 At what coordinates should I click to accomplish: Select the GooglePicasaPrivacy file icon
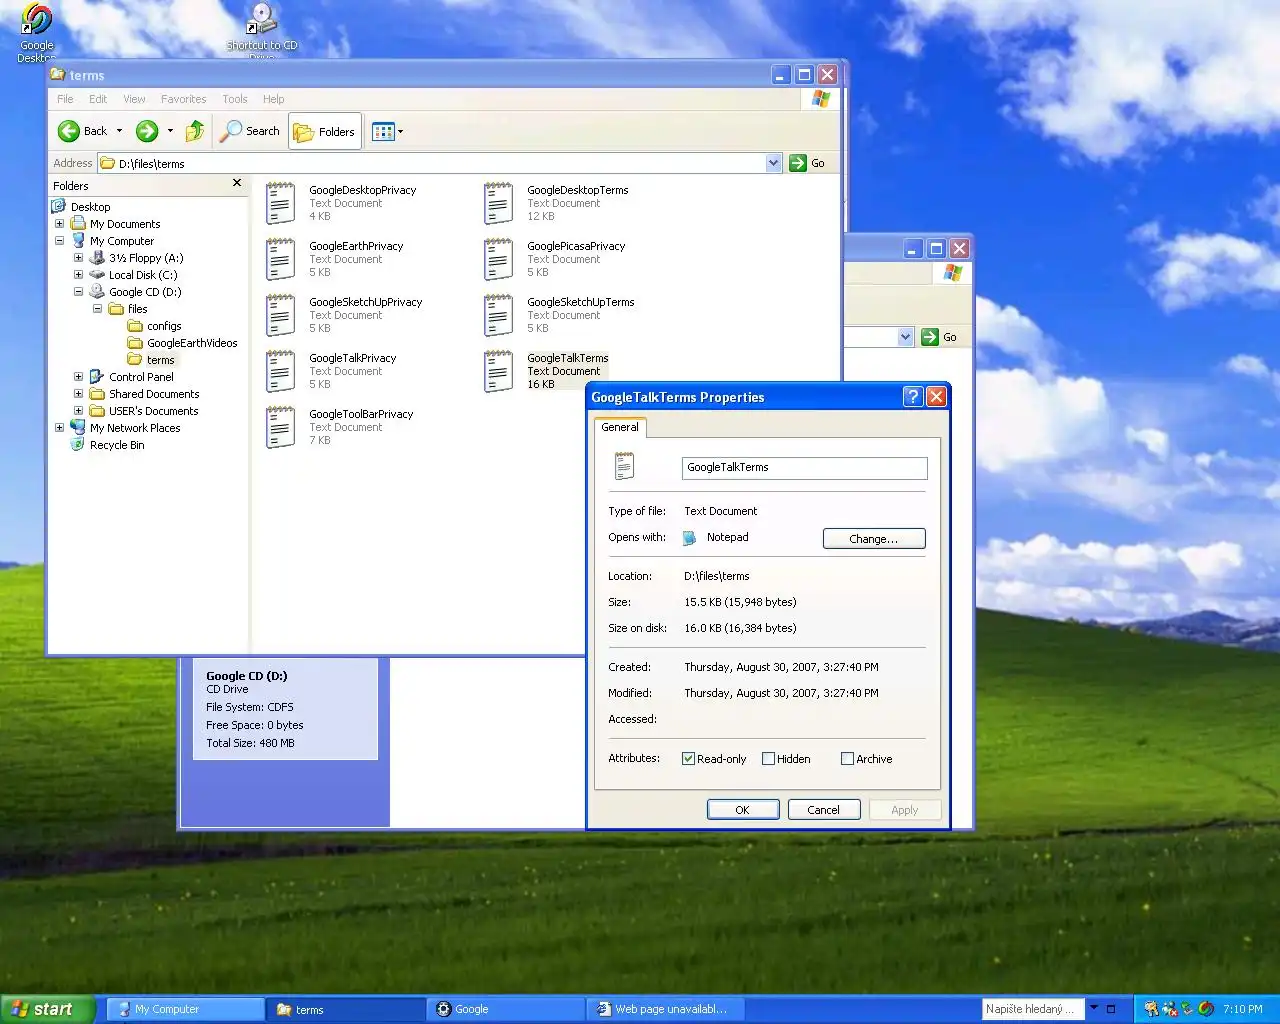click(x=498, y=259)
